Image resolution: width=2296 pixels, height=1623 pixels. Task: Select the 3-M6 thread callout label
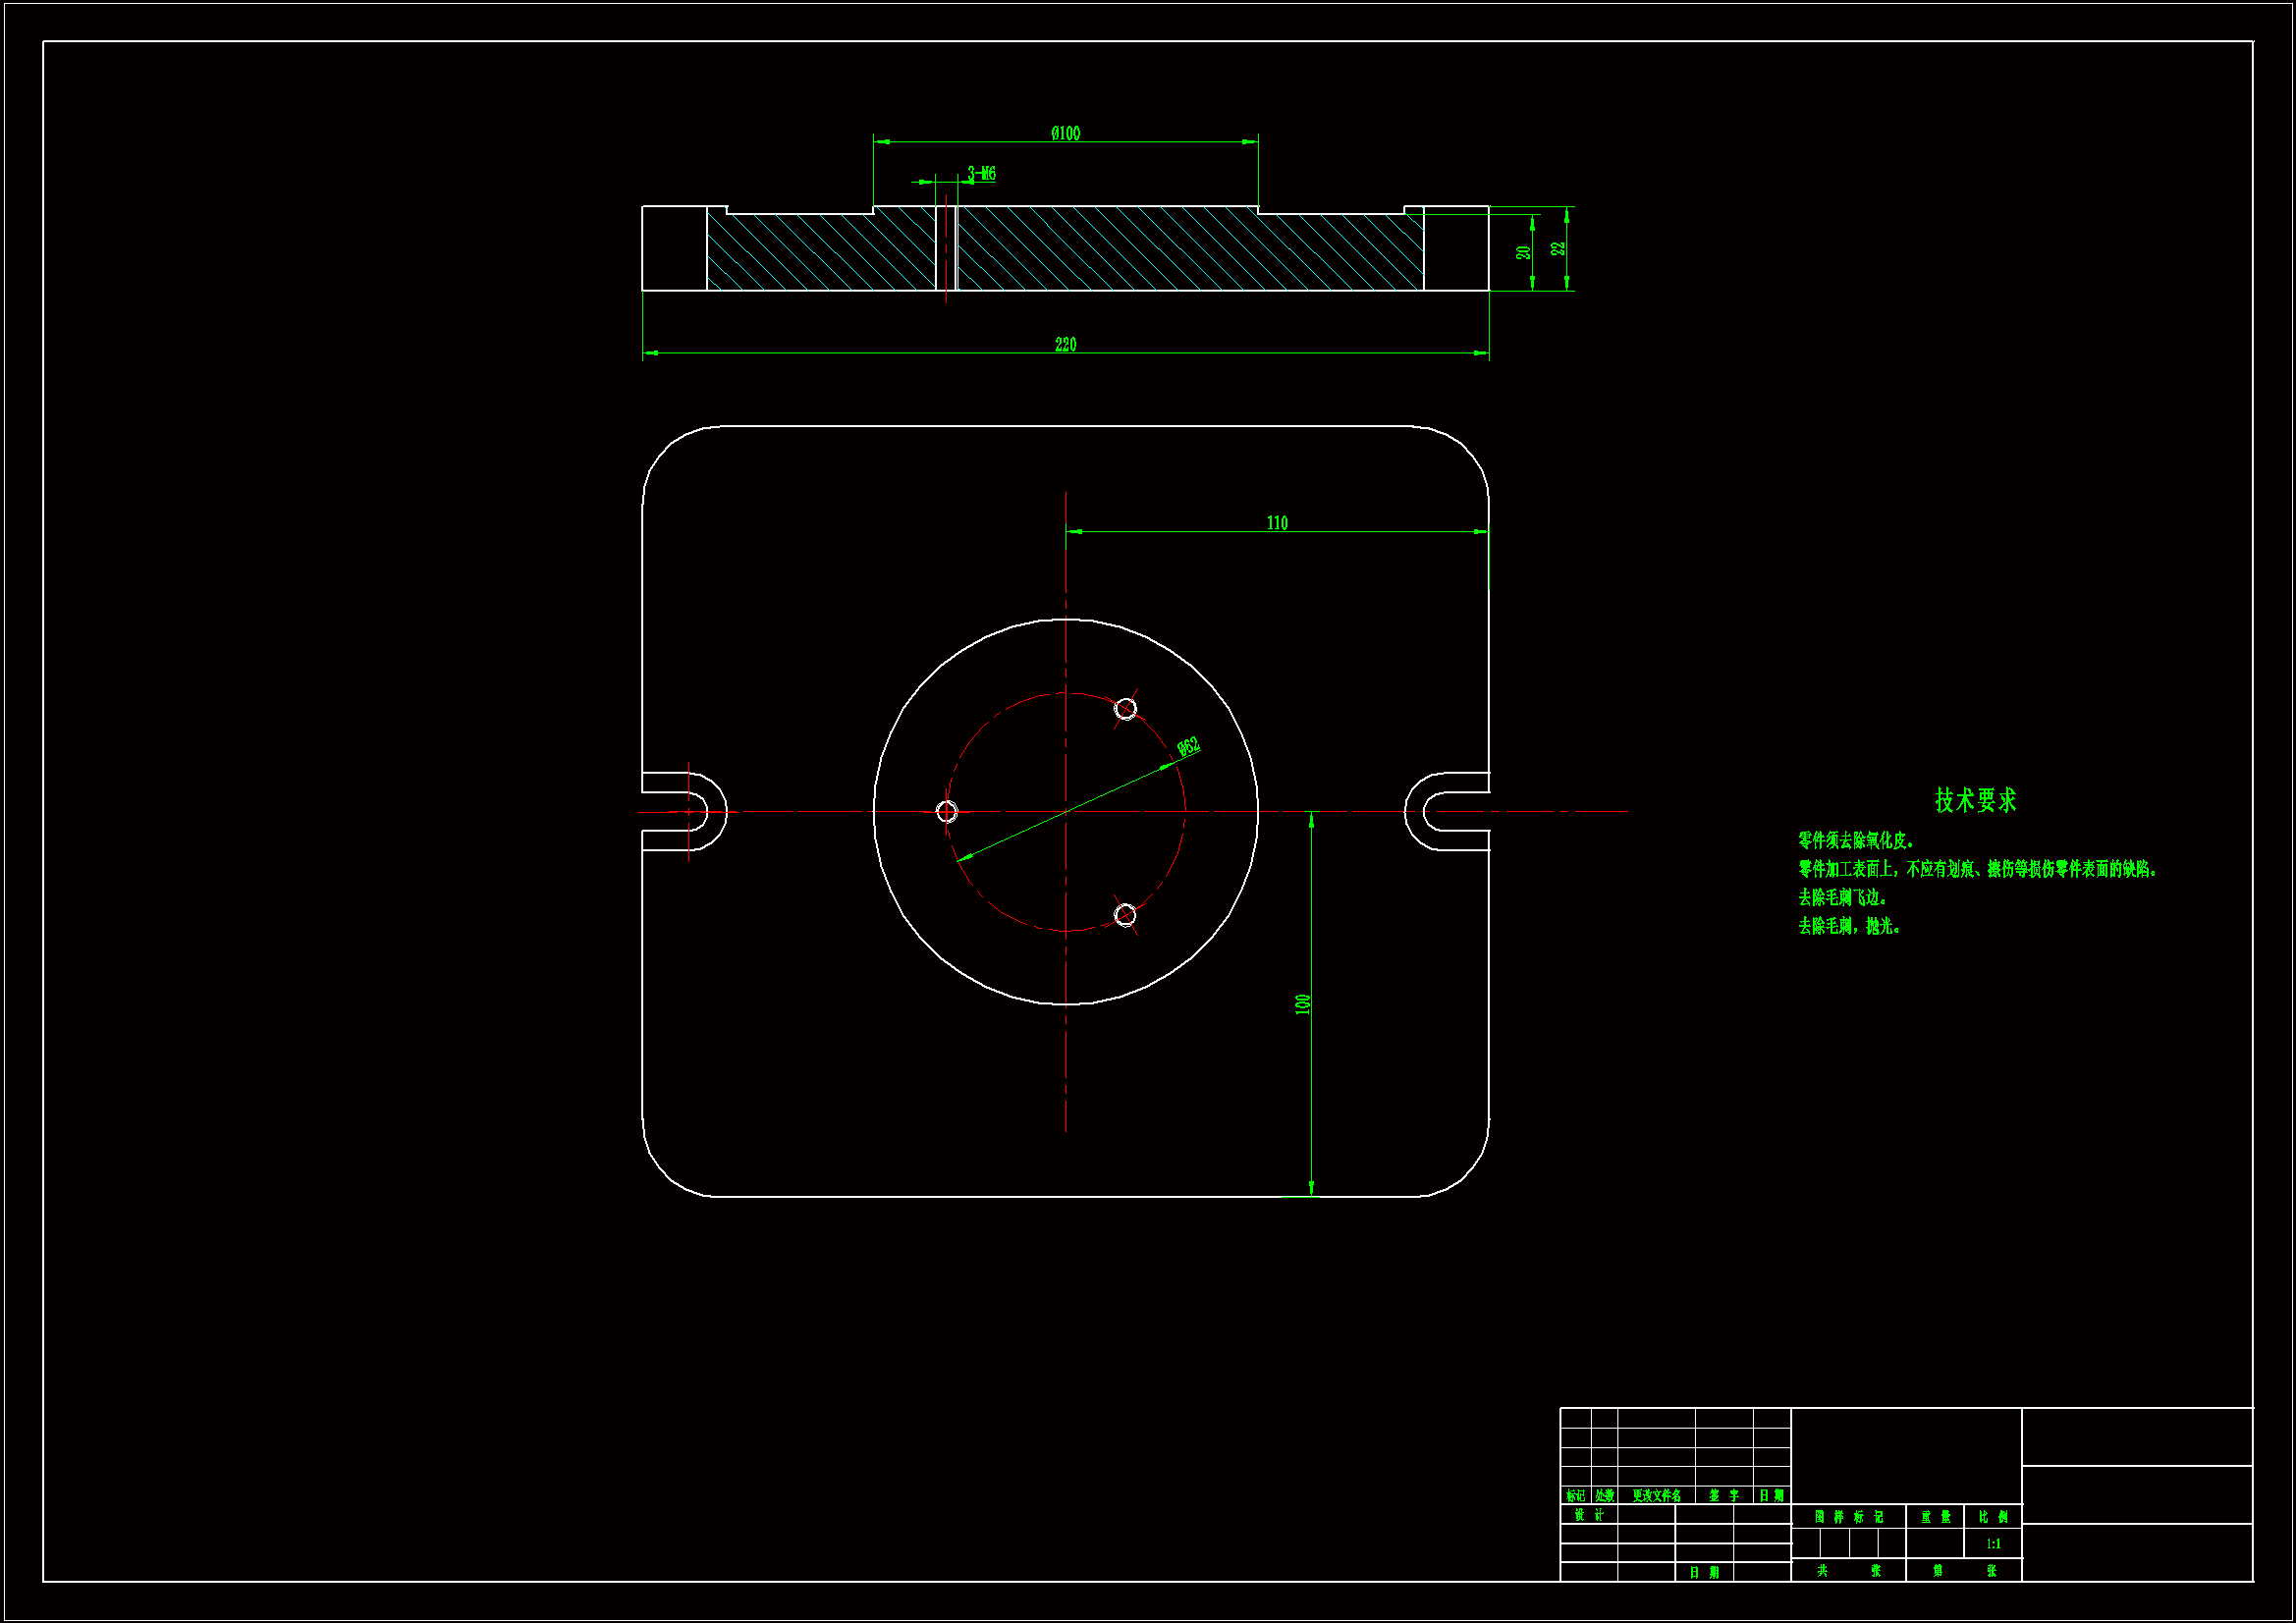click(x=981, y=174)
